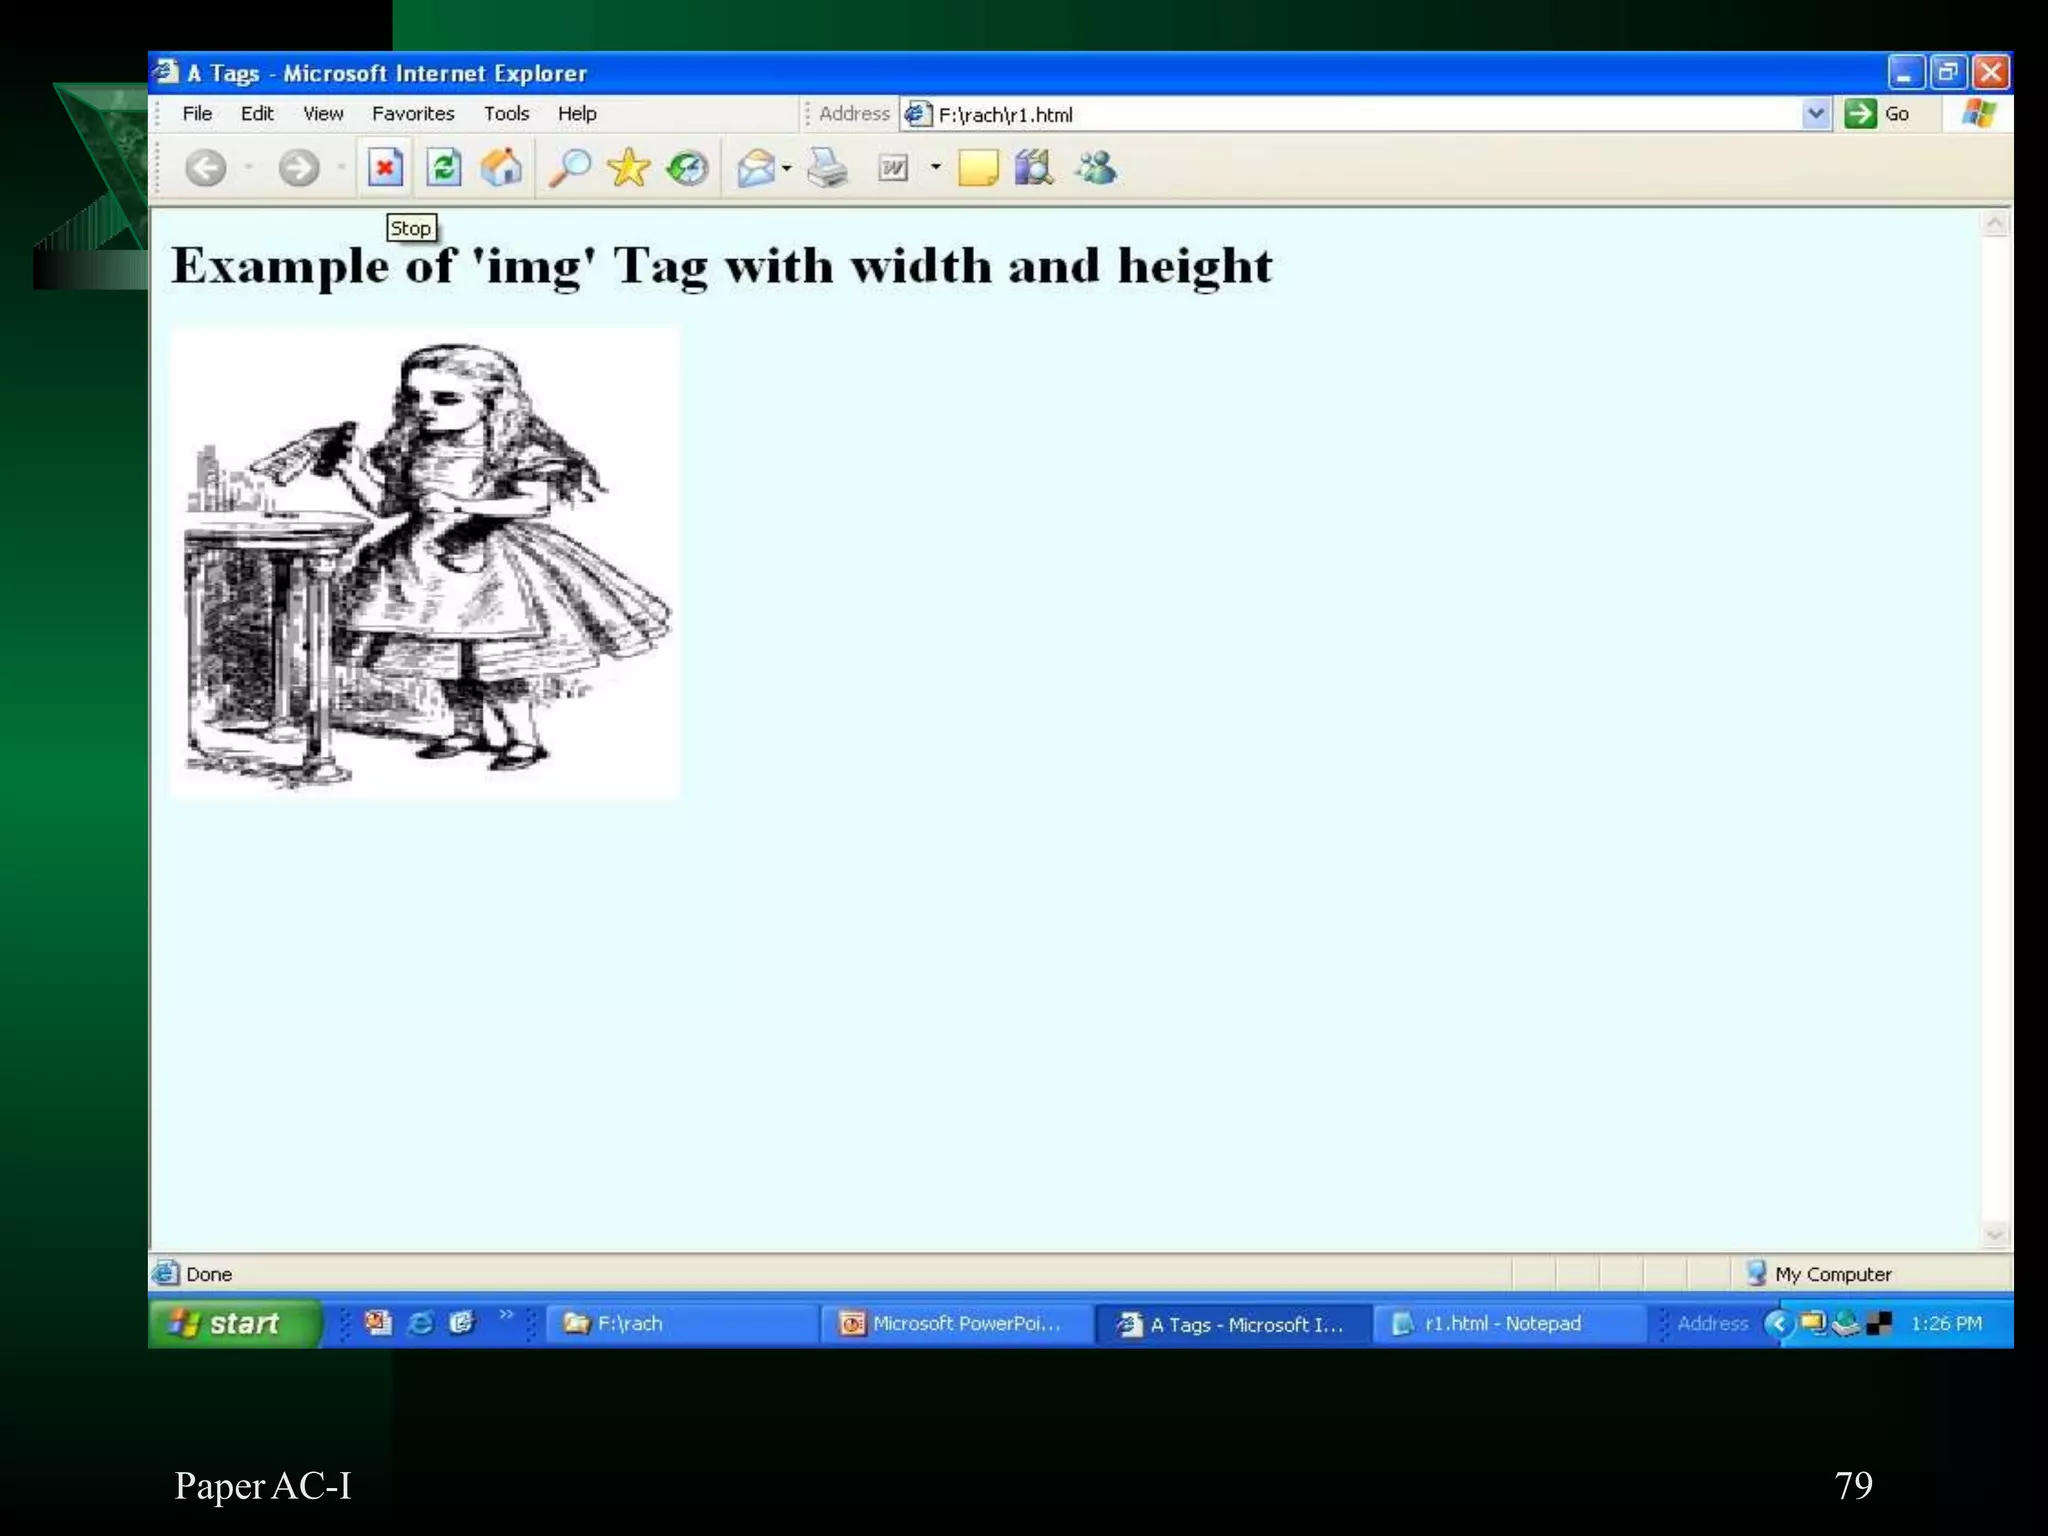
Task: Click the Print icon
Action: [828, 168]
